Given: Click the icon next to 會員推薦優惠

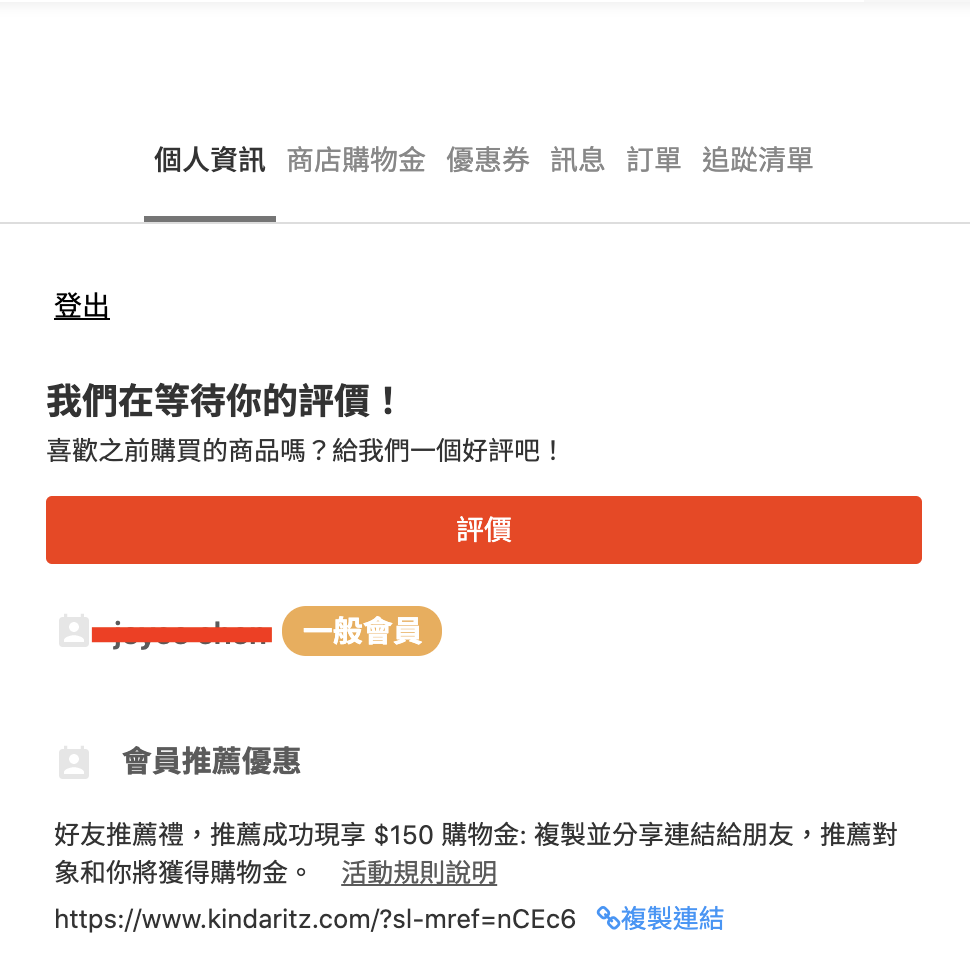Looking at the screenshot, I should click(x=74, y=762).
